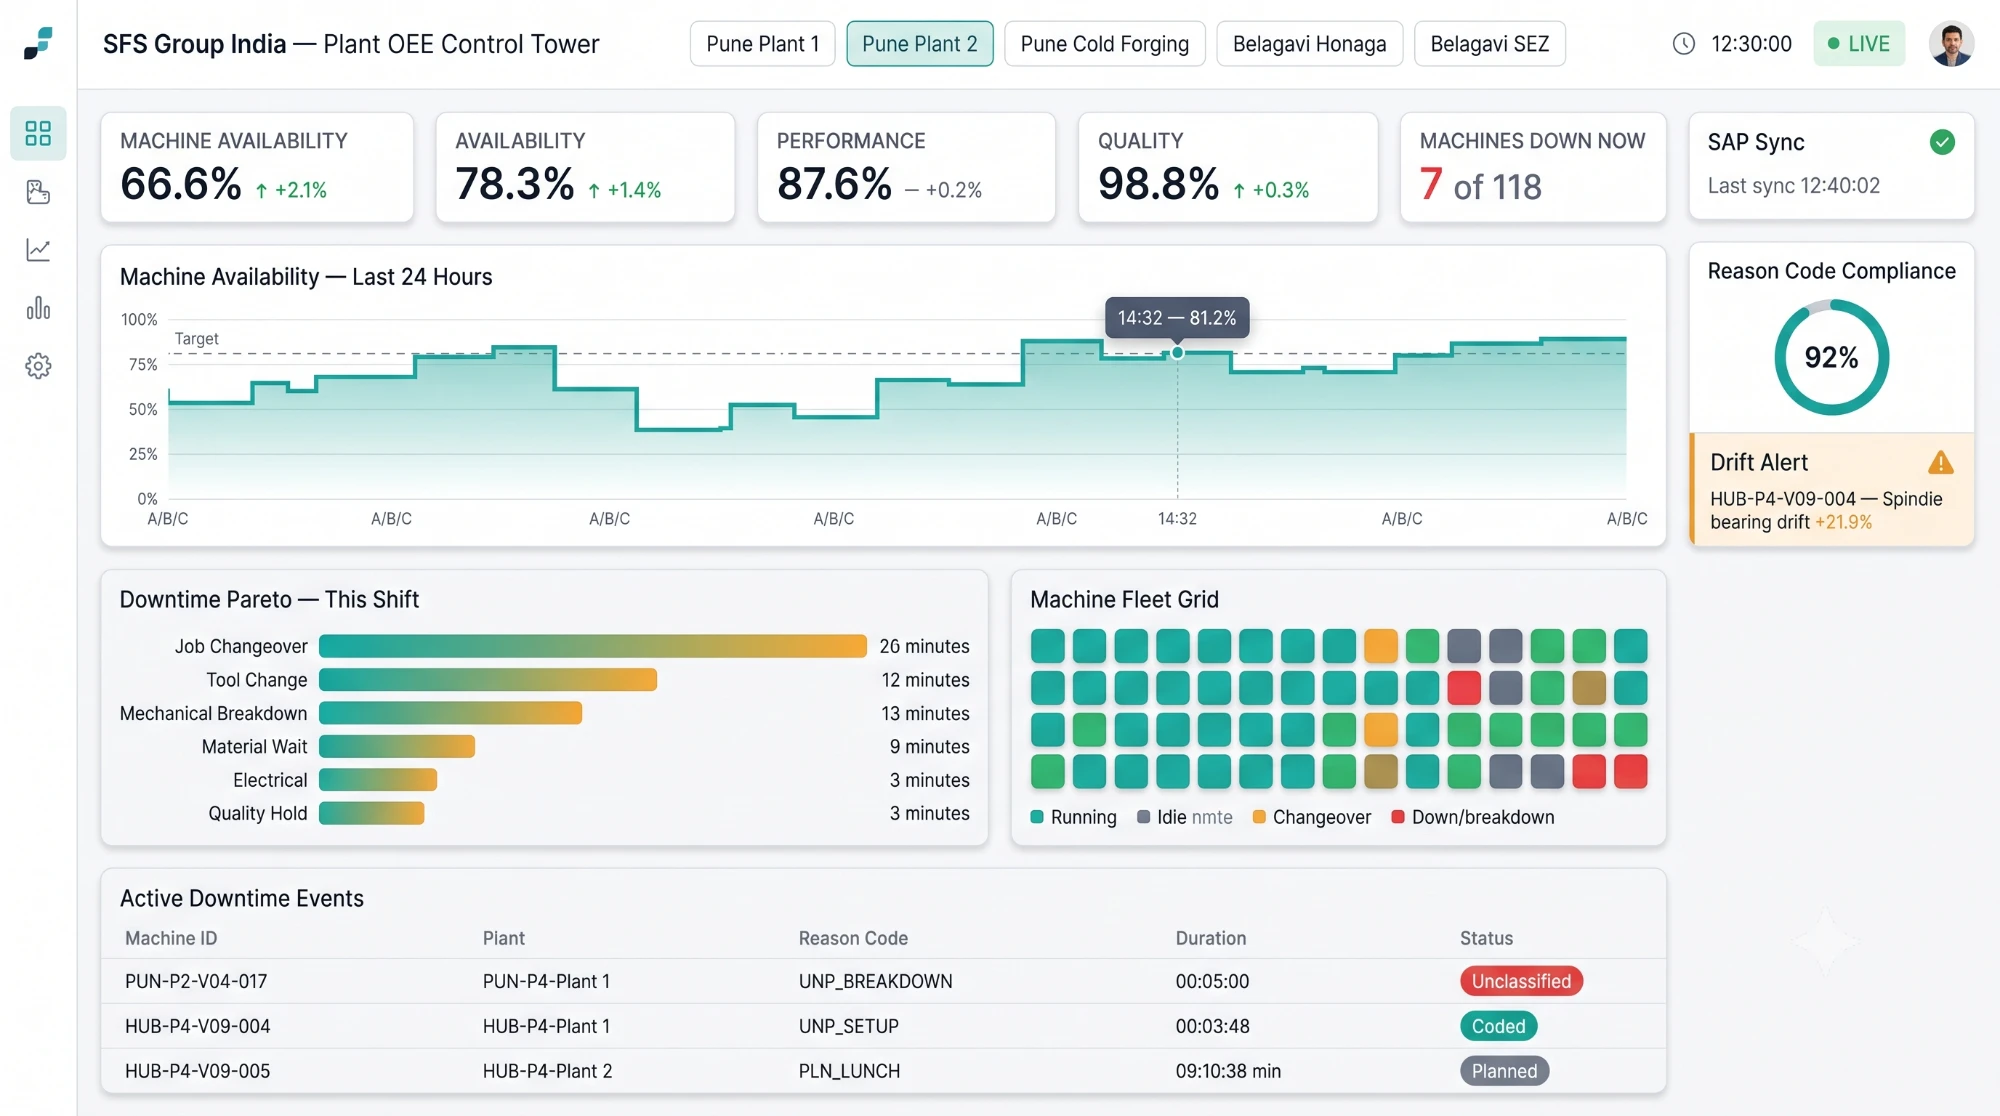Click the UNP_SETUP reason code

point(848,1026)
